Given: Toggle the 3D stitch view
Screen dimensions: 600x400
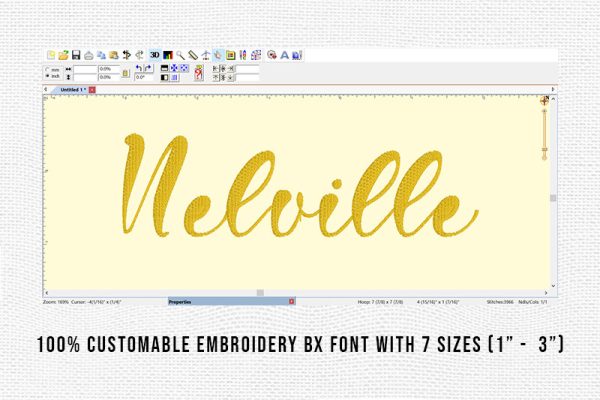Looking at the screenshot, I should pyautogui.click(x=155, y=55).
